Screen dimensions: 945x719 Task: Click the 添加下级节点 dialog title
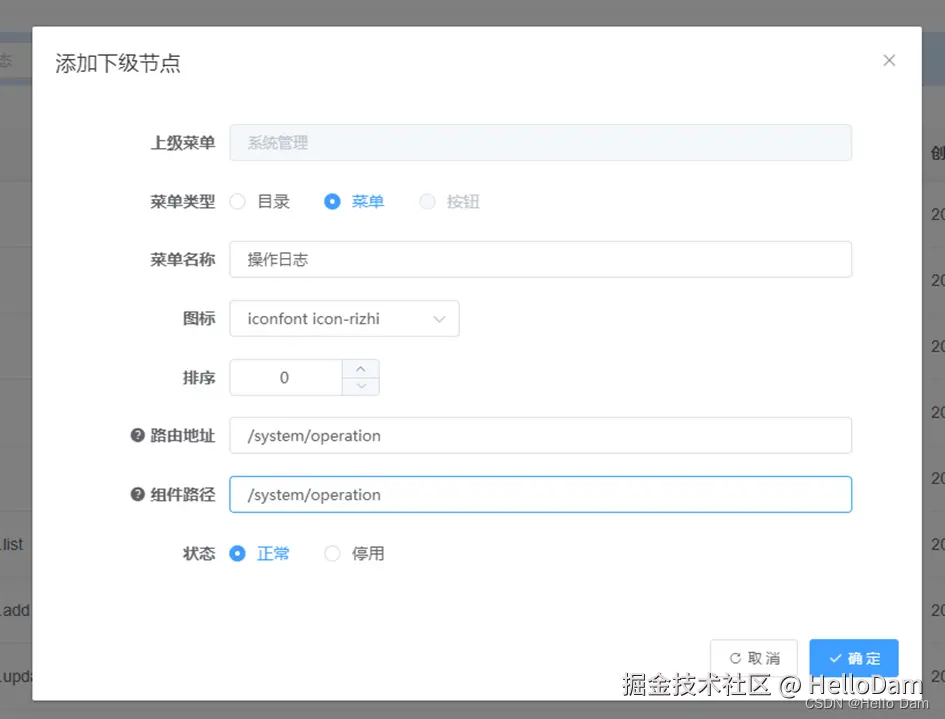117,62
